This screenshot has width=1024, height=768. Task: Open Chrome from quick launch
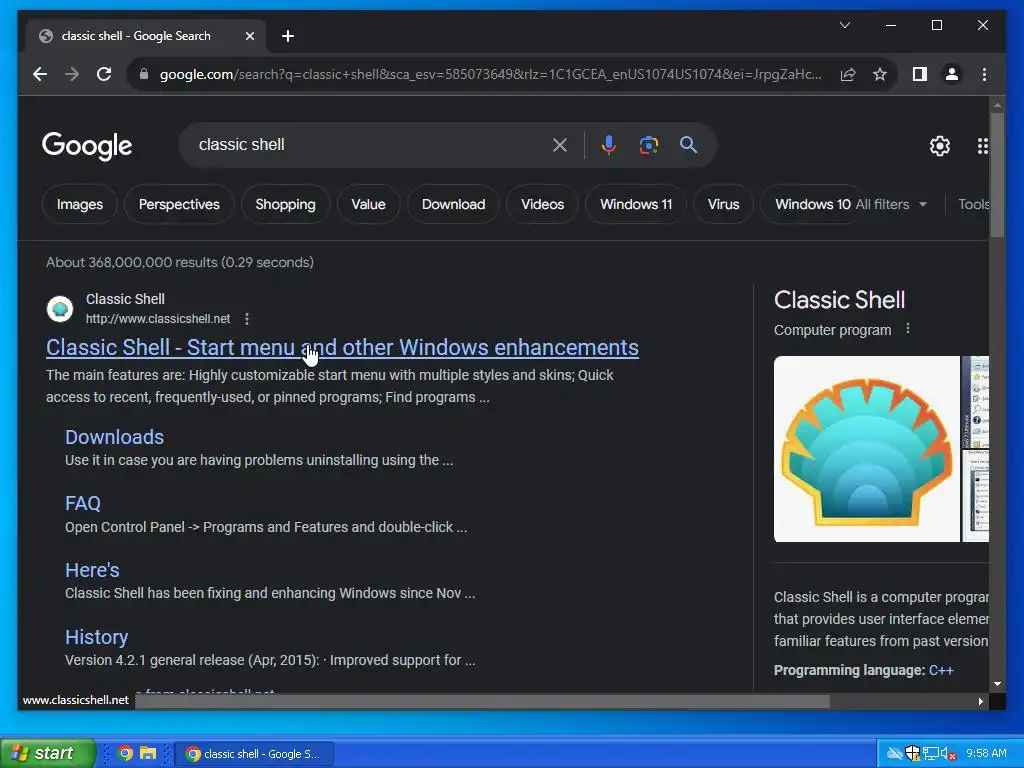[125, 753]
